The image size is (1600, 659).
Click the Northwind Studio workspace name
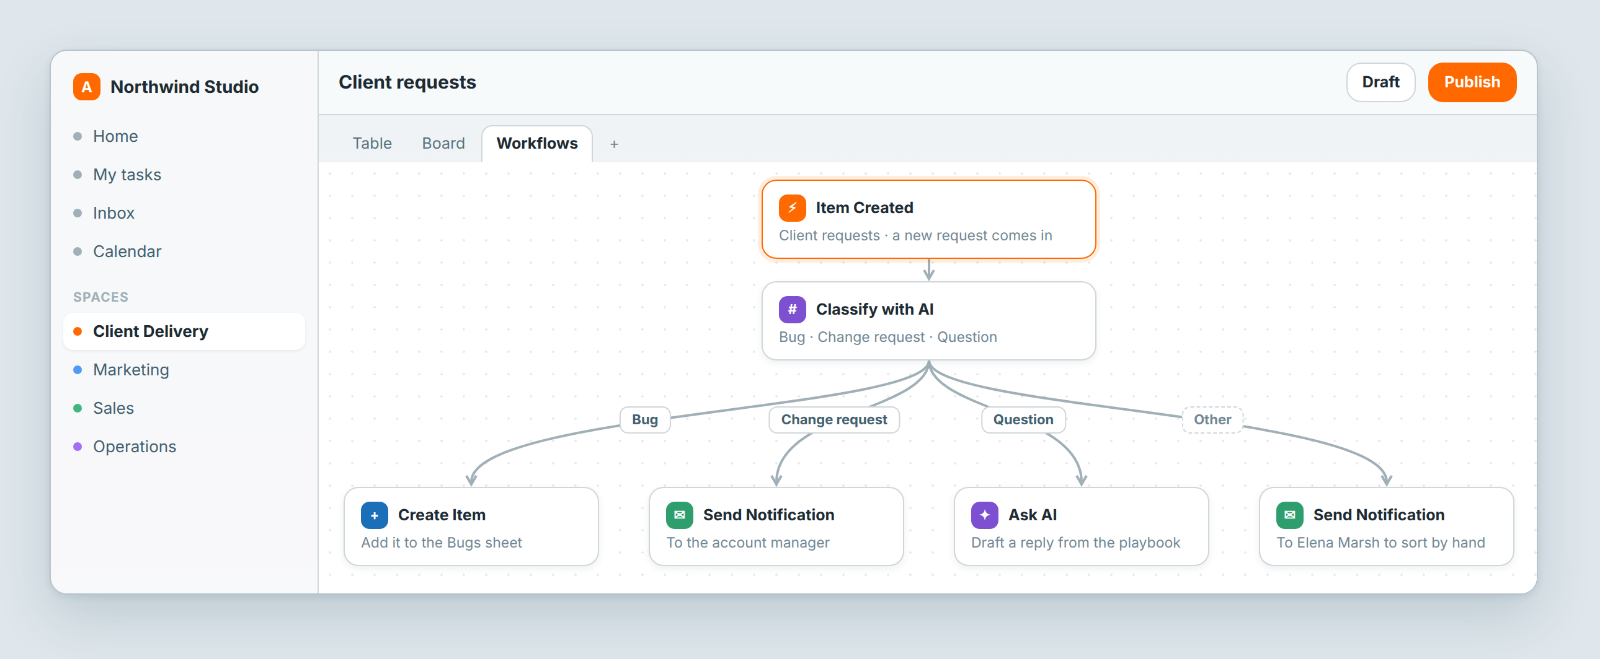pyautogui.click(x=184, y=87)
